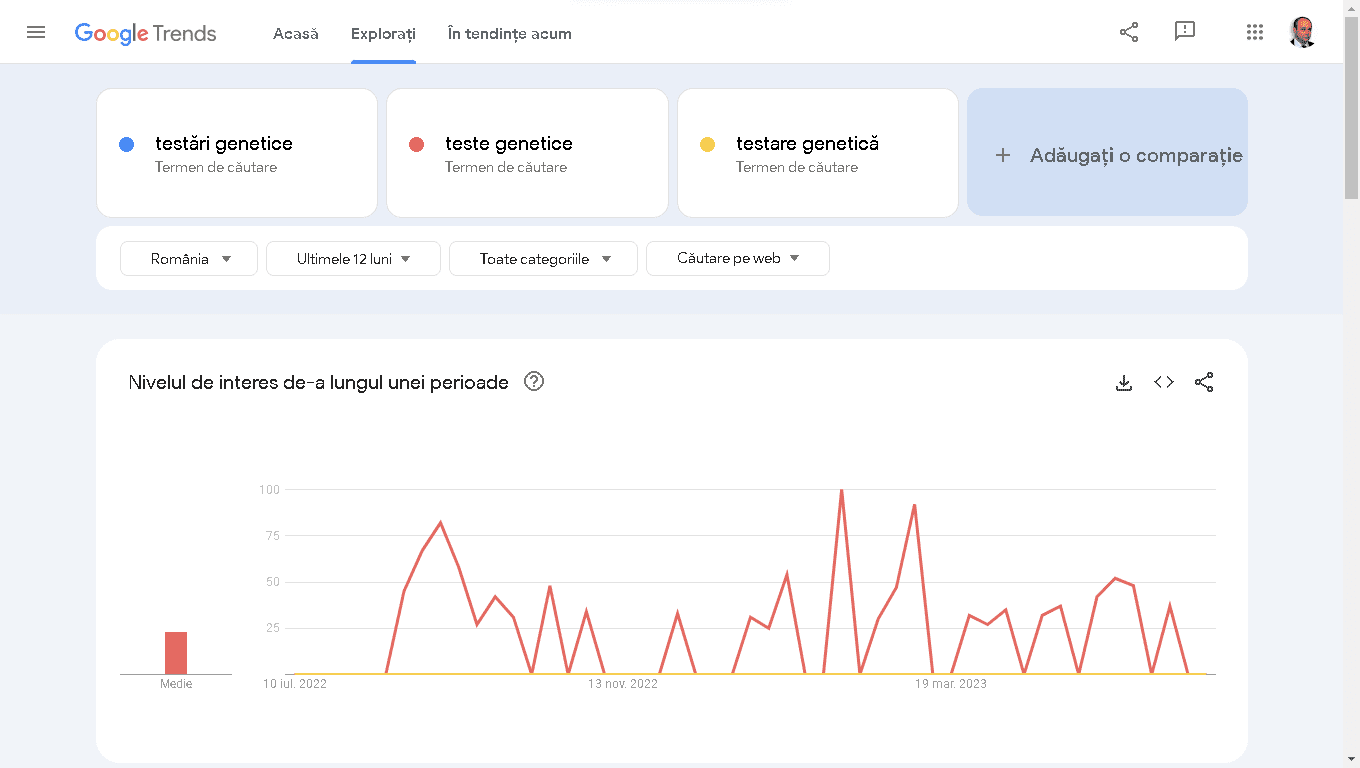
Task: Click the user account avatar
Action: [x=1302, y=32]
